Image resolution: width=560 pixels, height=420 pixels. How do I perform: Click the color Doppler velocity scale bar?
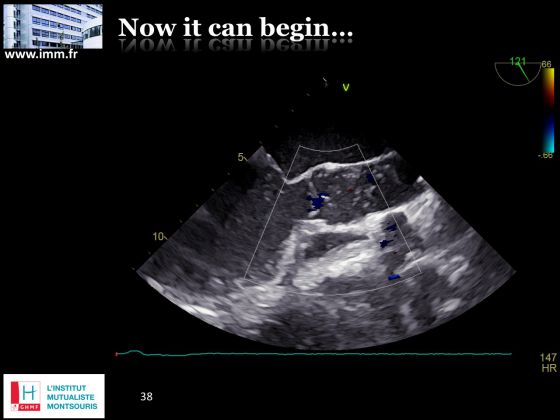coord(549,110)
